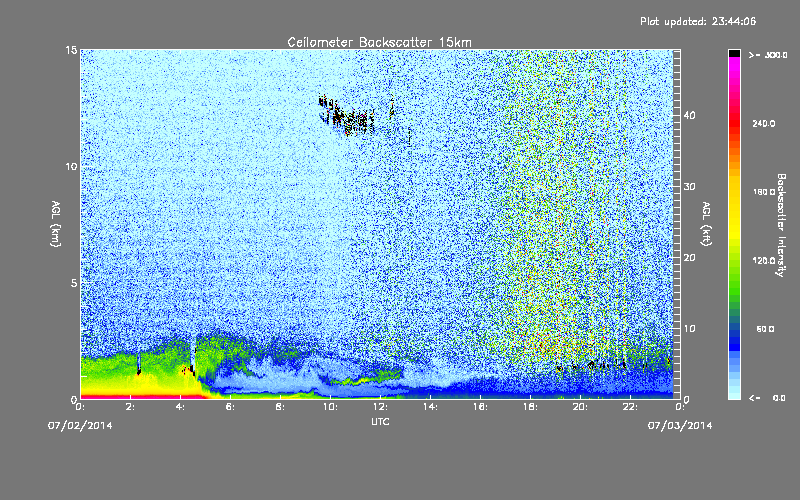Select the "Backscatter Intensity" colorbar title
This screenshot has height=500, width=800.
[x=781, y=225]
